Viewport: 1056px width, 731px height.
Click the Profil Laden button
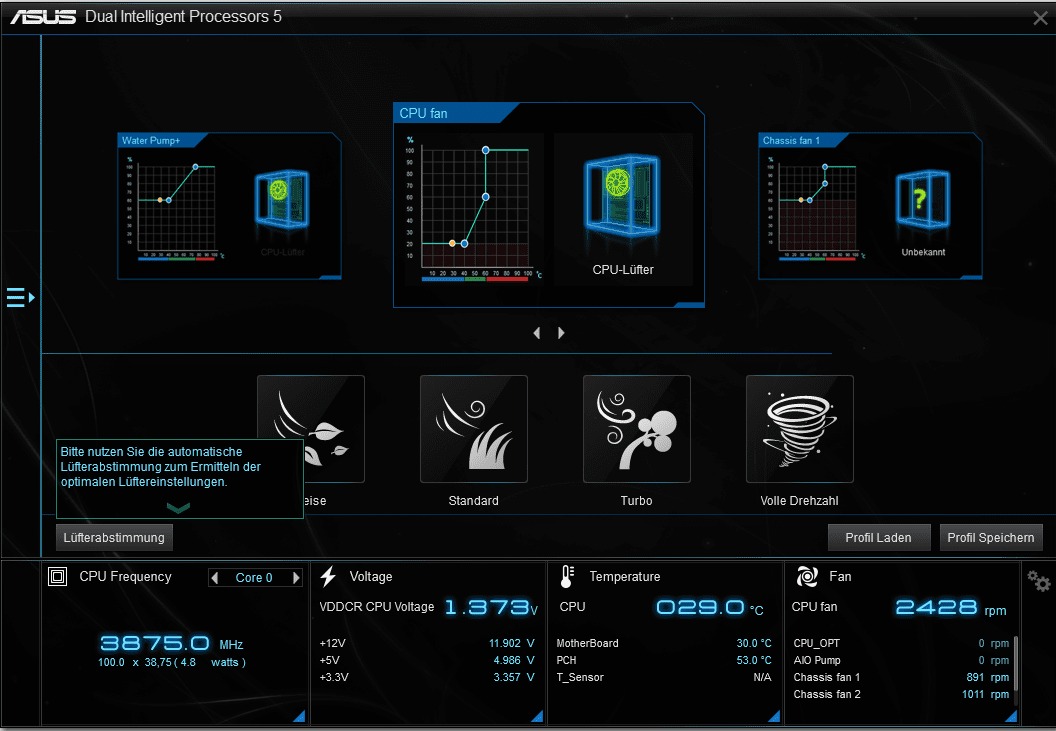(878, 538)
